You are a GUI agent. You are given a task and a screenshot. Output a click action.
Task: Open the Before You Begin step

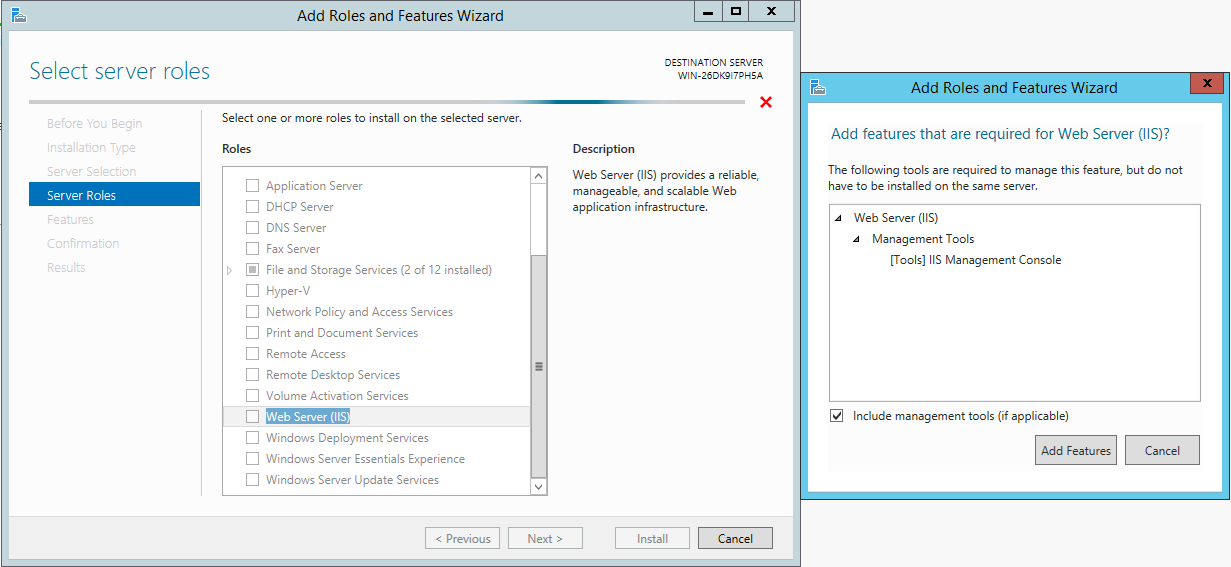[x=95, y=124]
